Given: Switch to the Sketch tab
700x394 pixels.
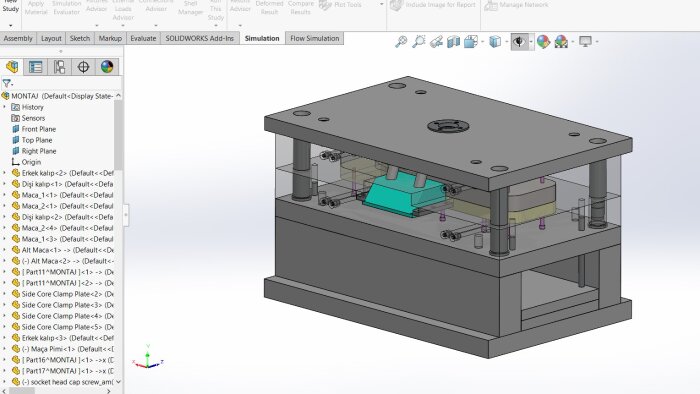Looking at the screenshot, I should (x=80, y=38).
